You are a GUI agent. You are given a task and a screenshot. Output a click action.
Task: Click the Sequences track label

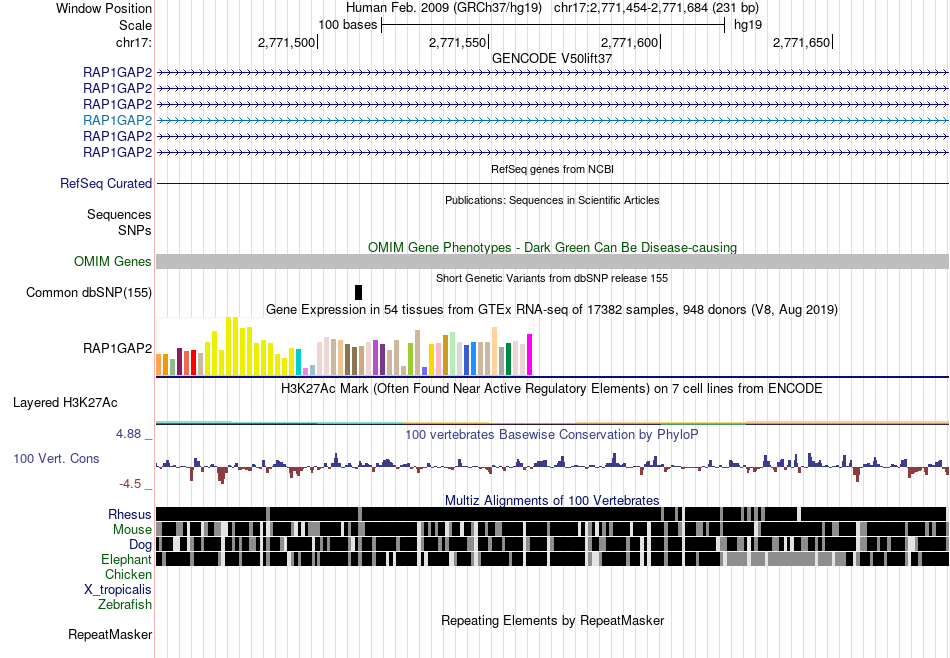[119, 214]
